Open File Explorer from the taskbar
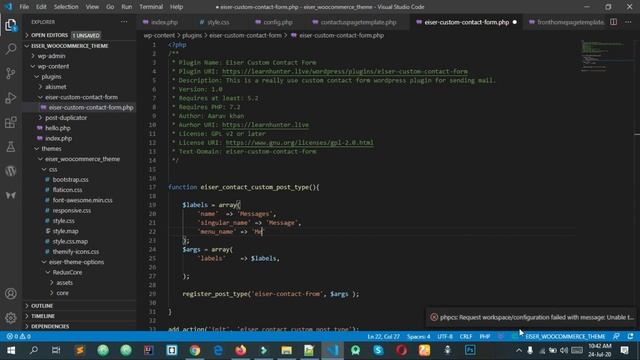Screen dimensions: 640x360 (x=287, y=350)
